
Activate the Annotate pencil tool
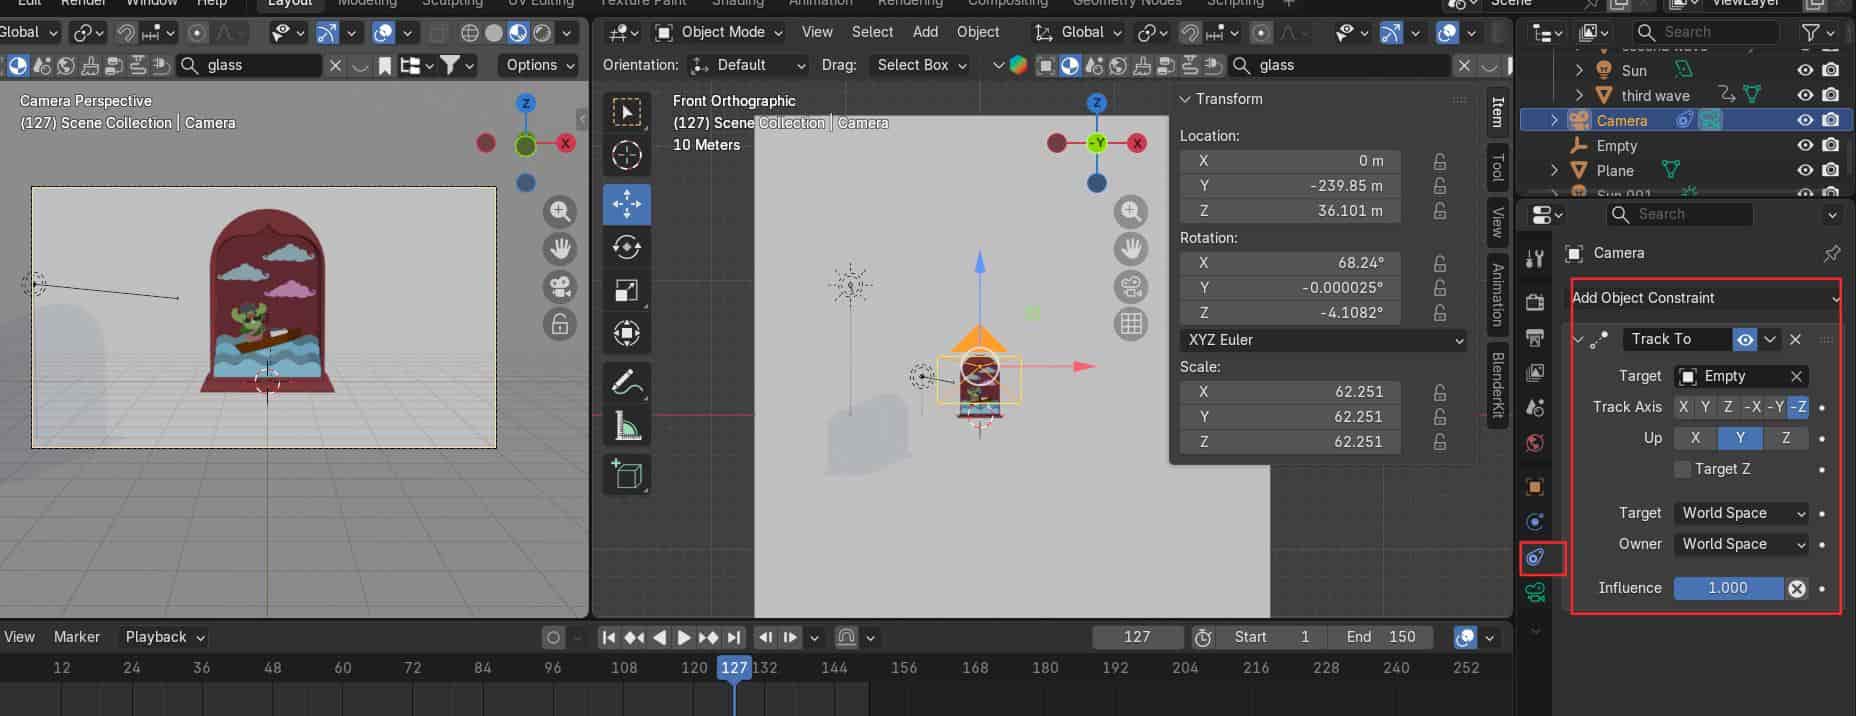(627, 382)
